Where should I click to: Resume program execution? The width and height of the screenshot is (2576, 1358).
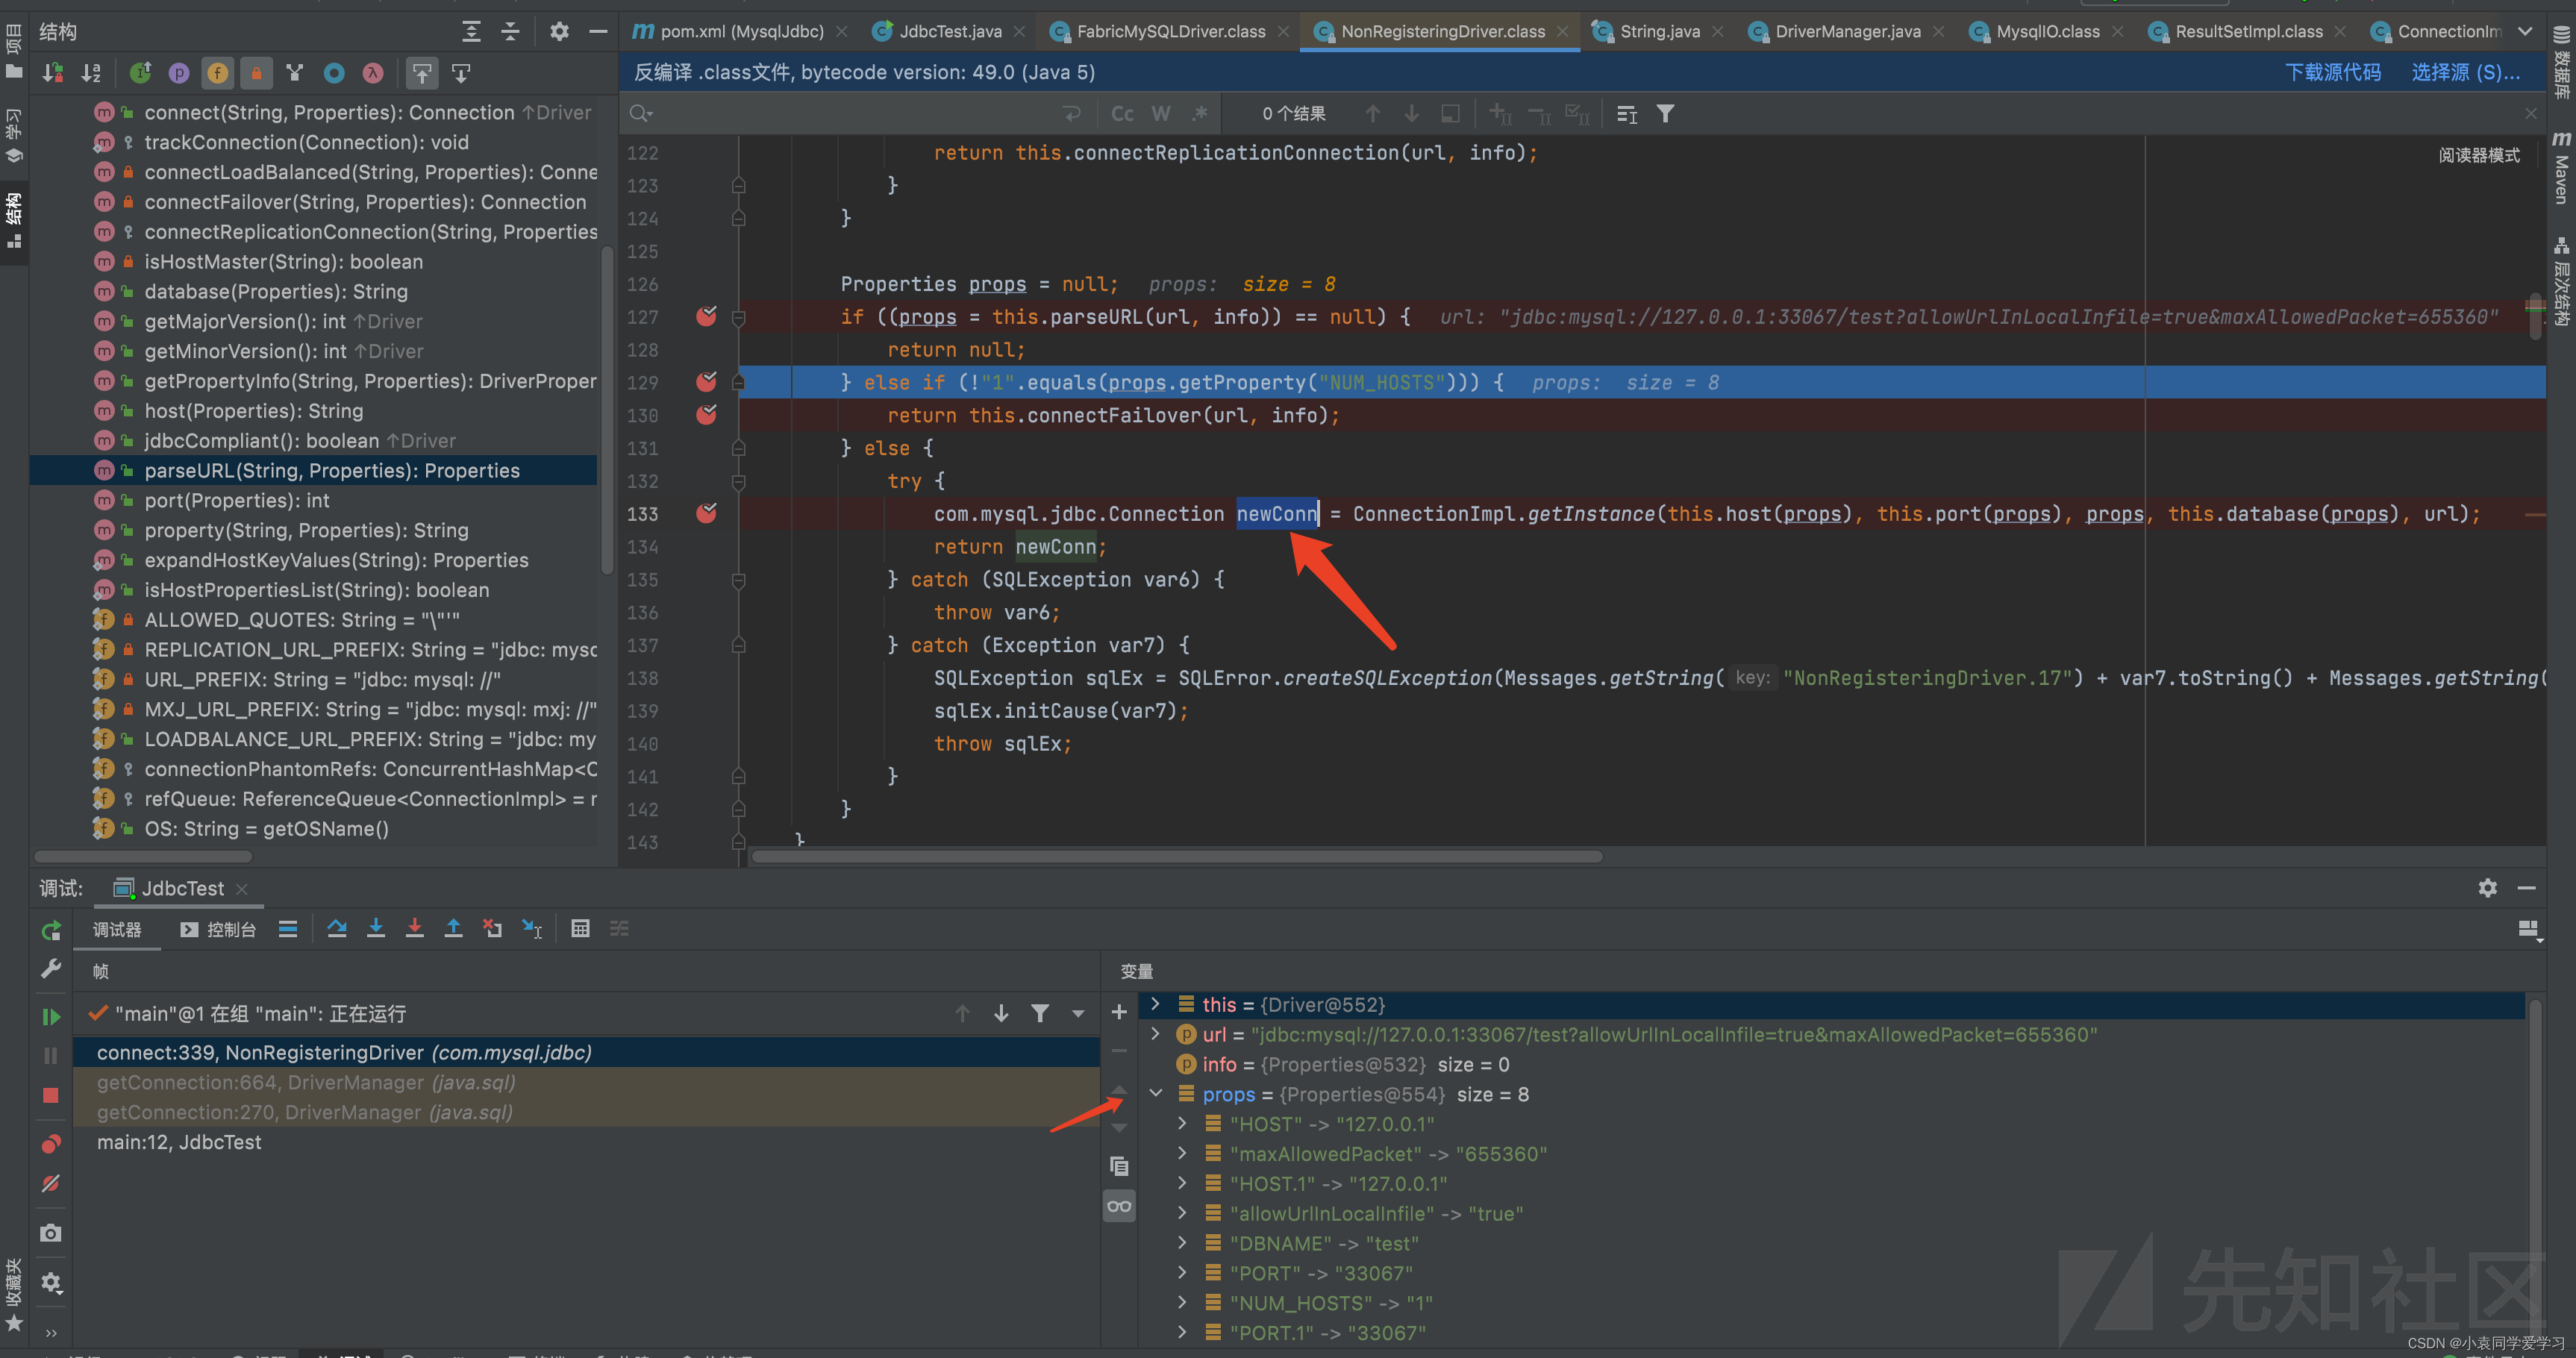pyautogui.click(x=51, y=1016)
